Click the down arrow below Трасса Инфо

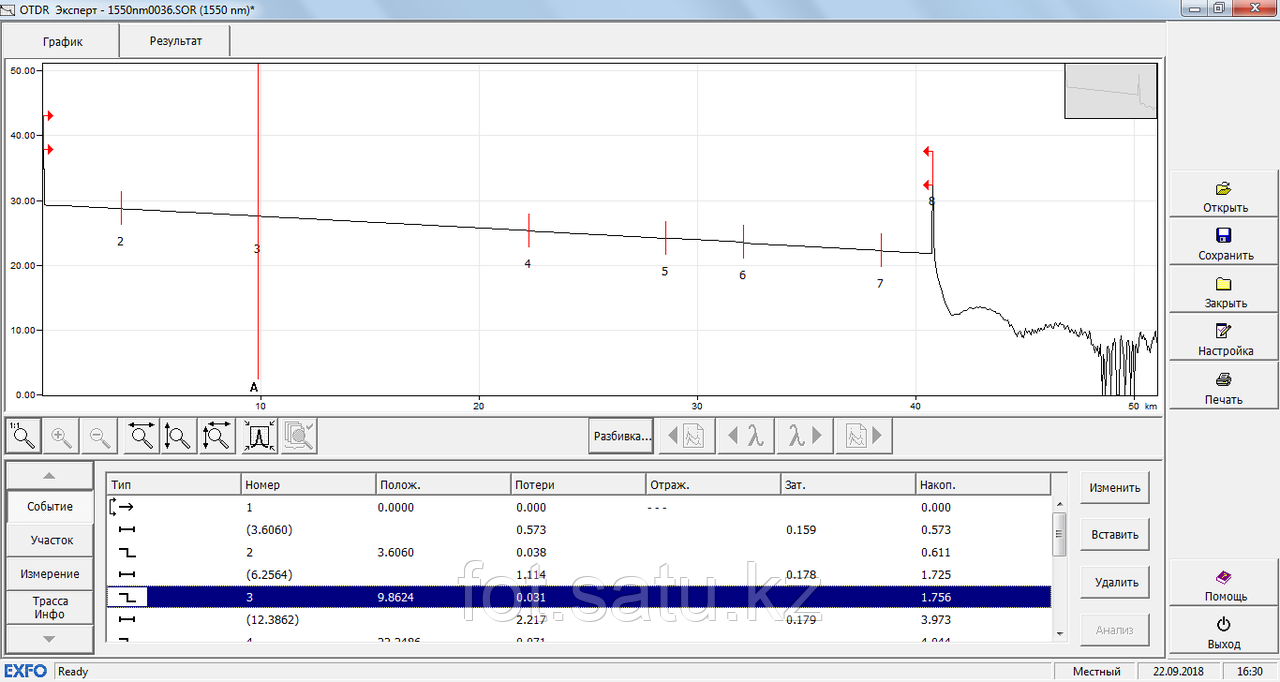[x=50, y=638]
